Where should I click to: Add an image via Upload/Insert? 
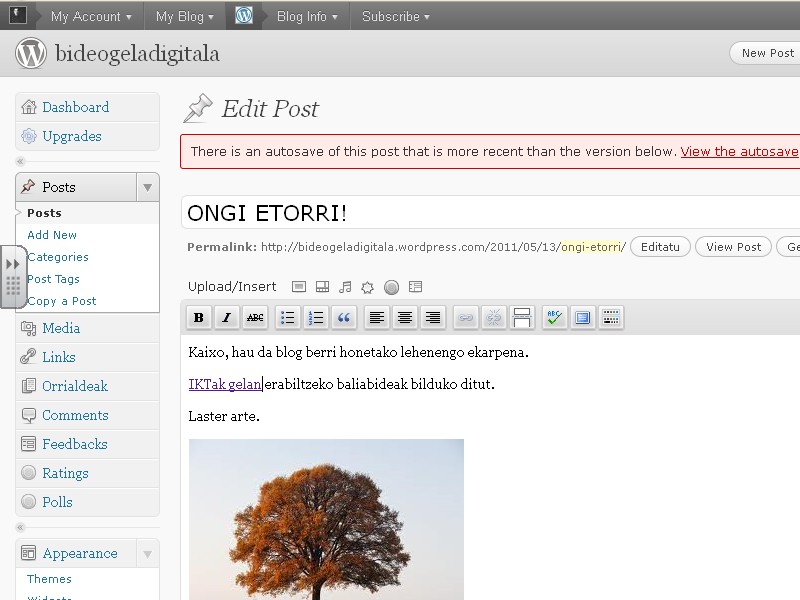pyautogui.click(x=299, y=287)
